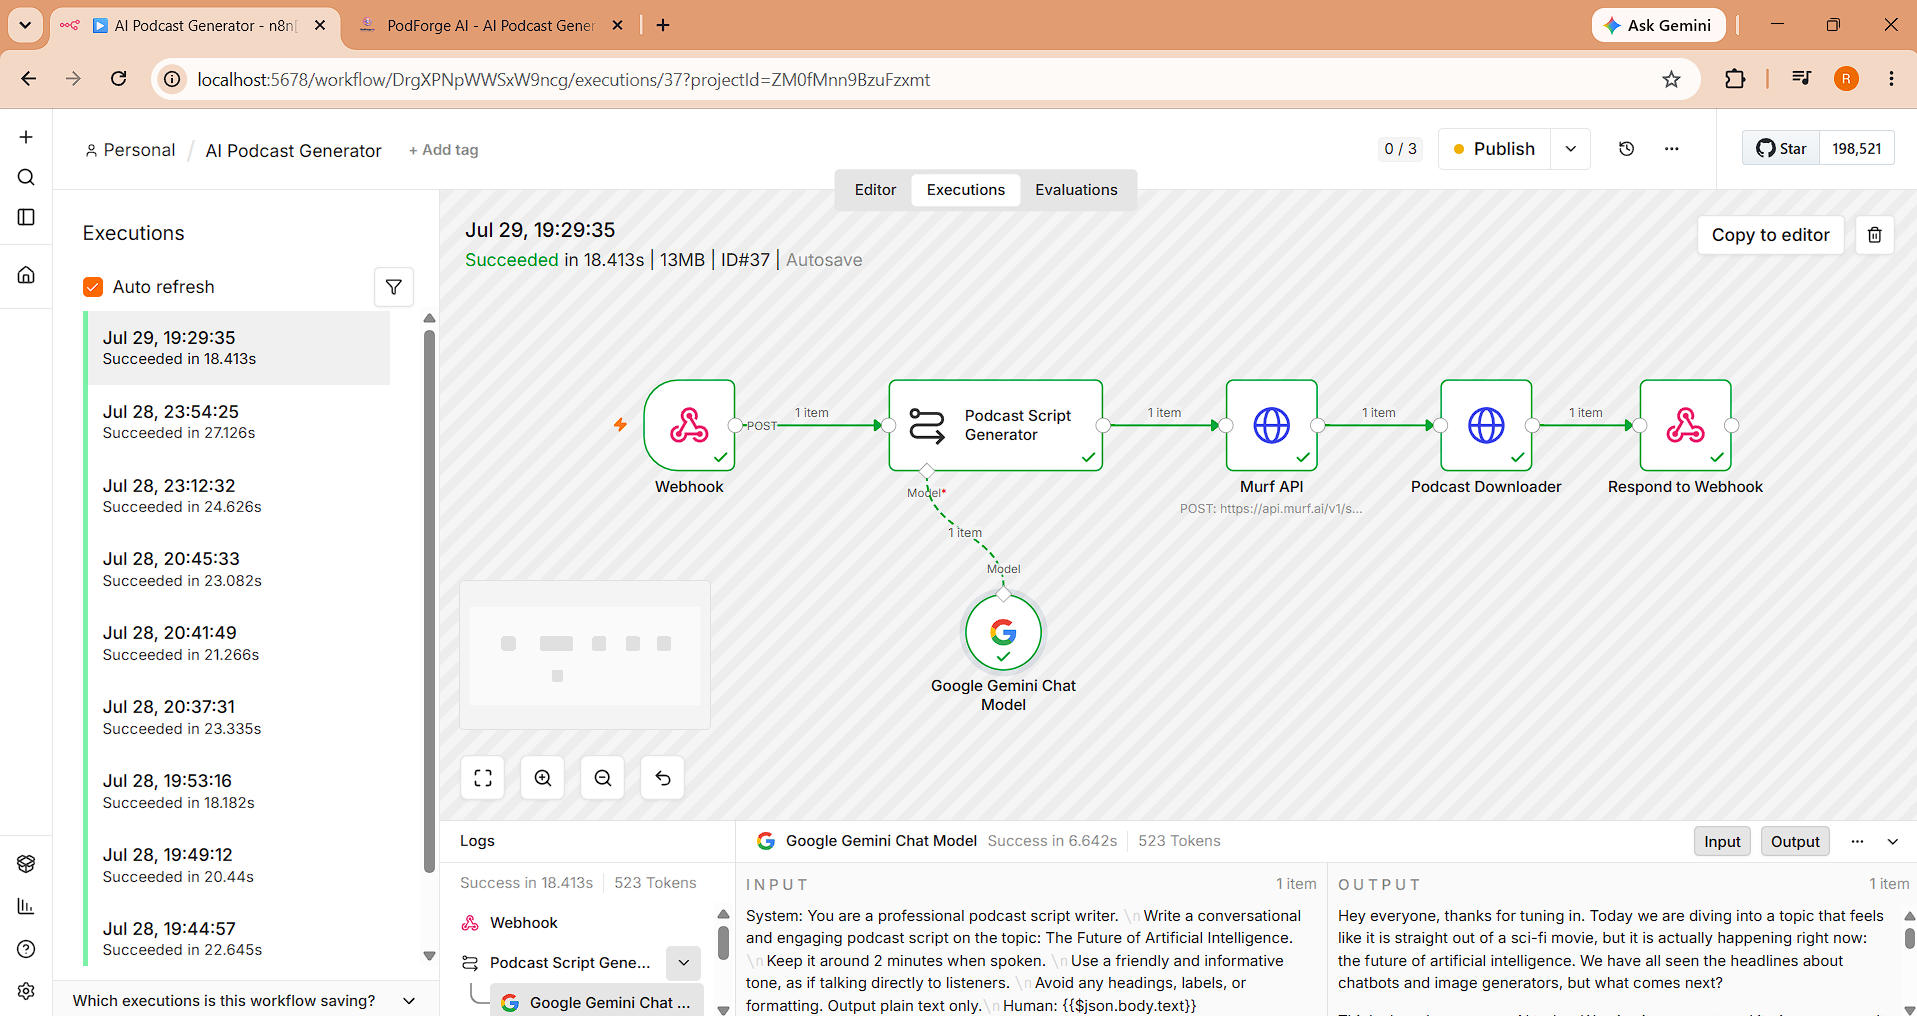1917x1016 pixels.
Task: Expand 'Which executions is this workflow saving?'
Action: [x=244, y=1001]
